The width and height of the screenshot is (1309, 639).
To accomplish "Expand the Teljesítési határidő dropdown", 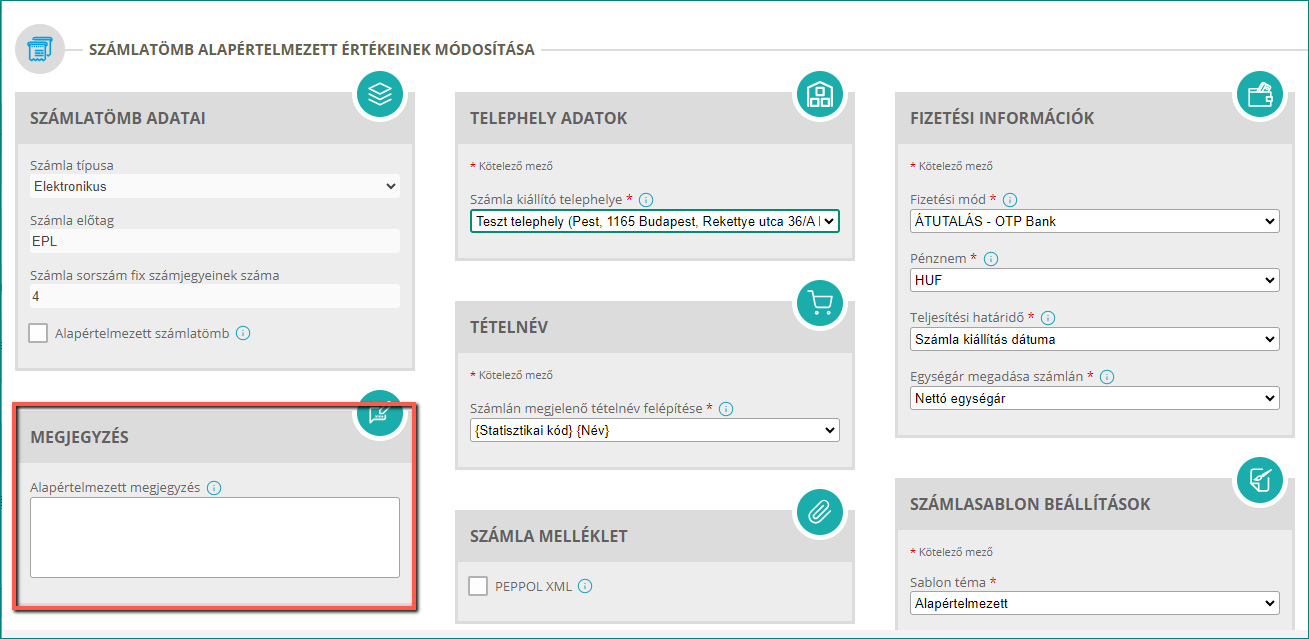I will pyautogui.click(x=1095, y=340).
